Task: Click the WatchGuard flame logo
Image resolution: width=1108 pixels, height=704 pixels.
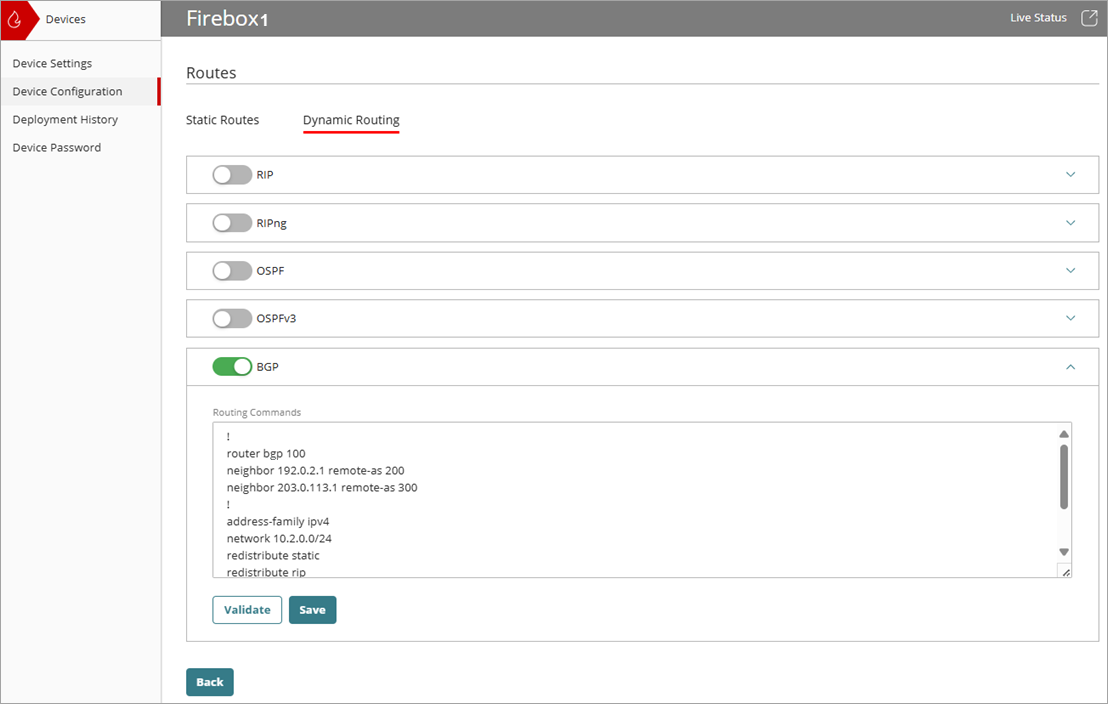Action: [x=14, y=18]
